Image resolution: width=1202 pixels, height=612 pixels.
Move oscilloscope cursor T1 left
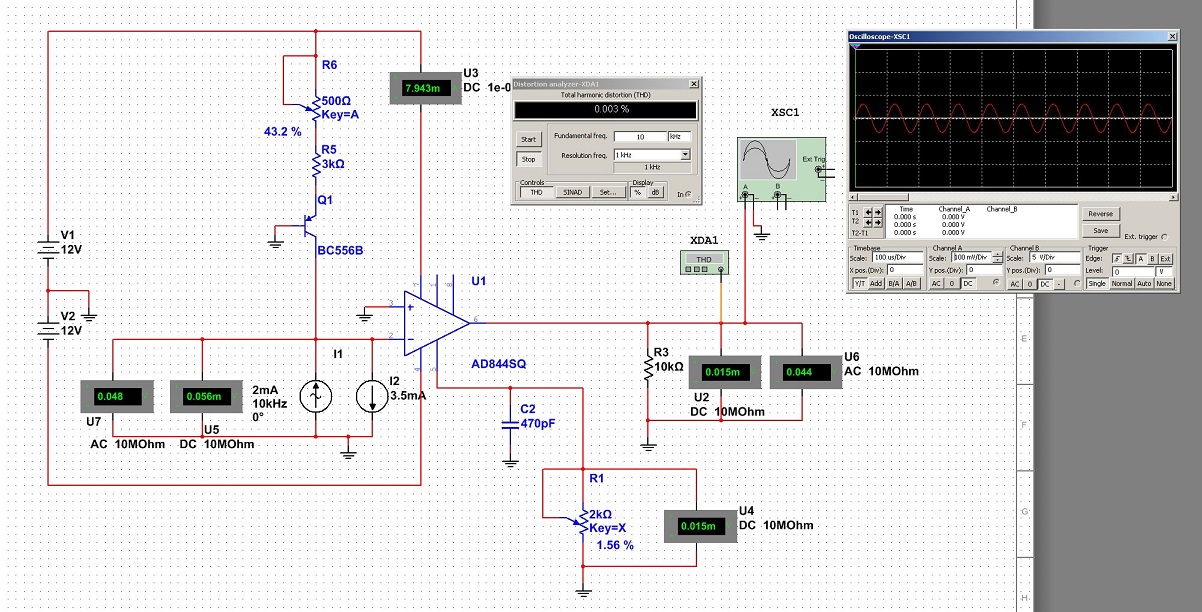click(x=868, y=212)
